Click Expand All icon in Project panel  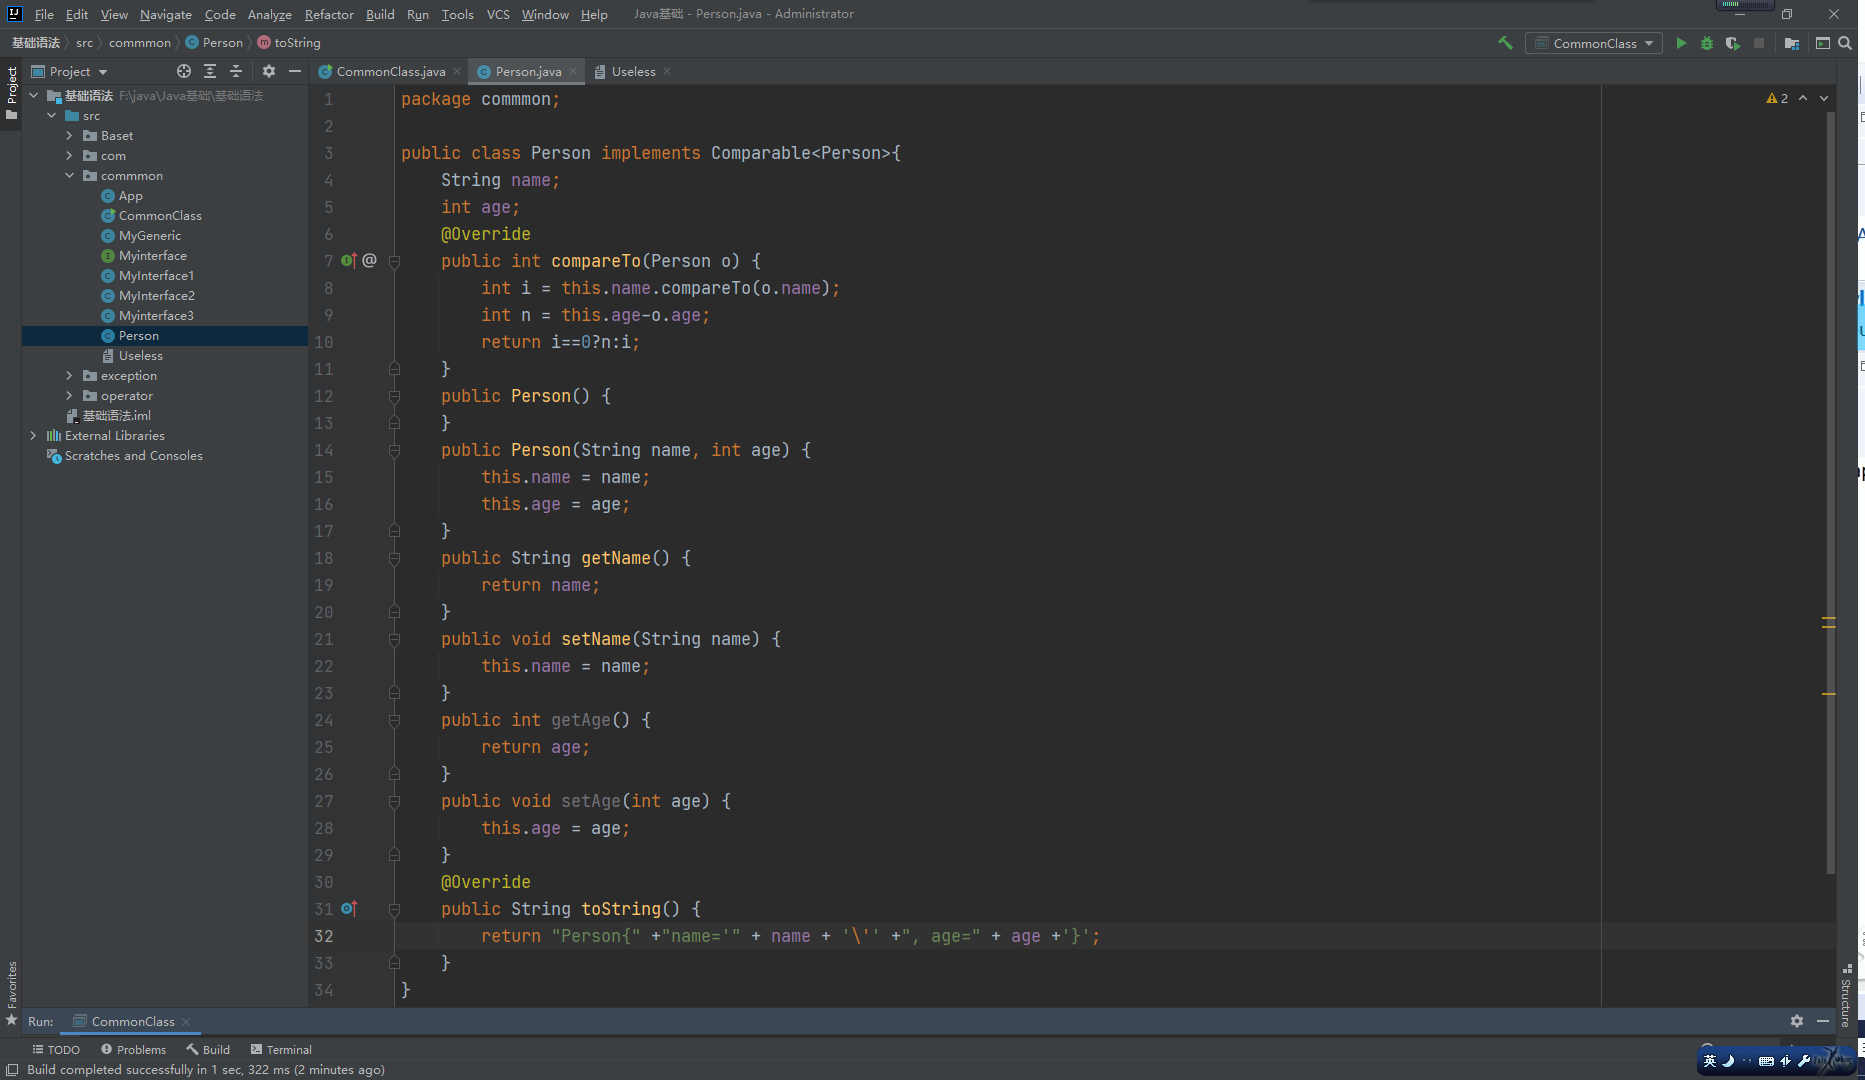210,71
